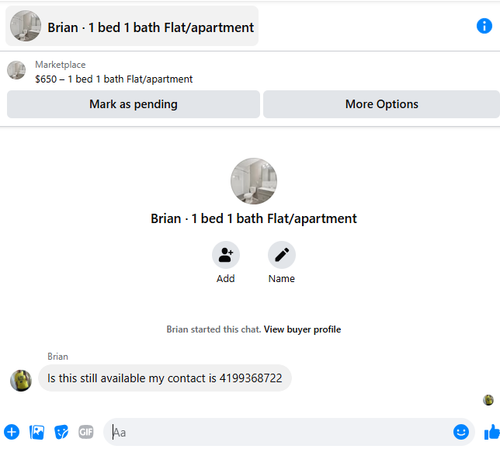Image resolution: width=500 pixels, height=450 pixels.
Task: Open the plus more-actions menu
Action: click(x=12, y=432)
